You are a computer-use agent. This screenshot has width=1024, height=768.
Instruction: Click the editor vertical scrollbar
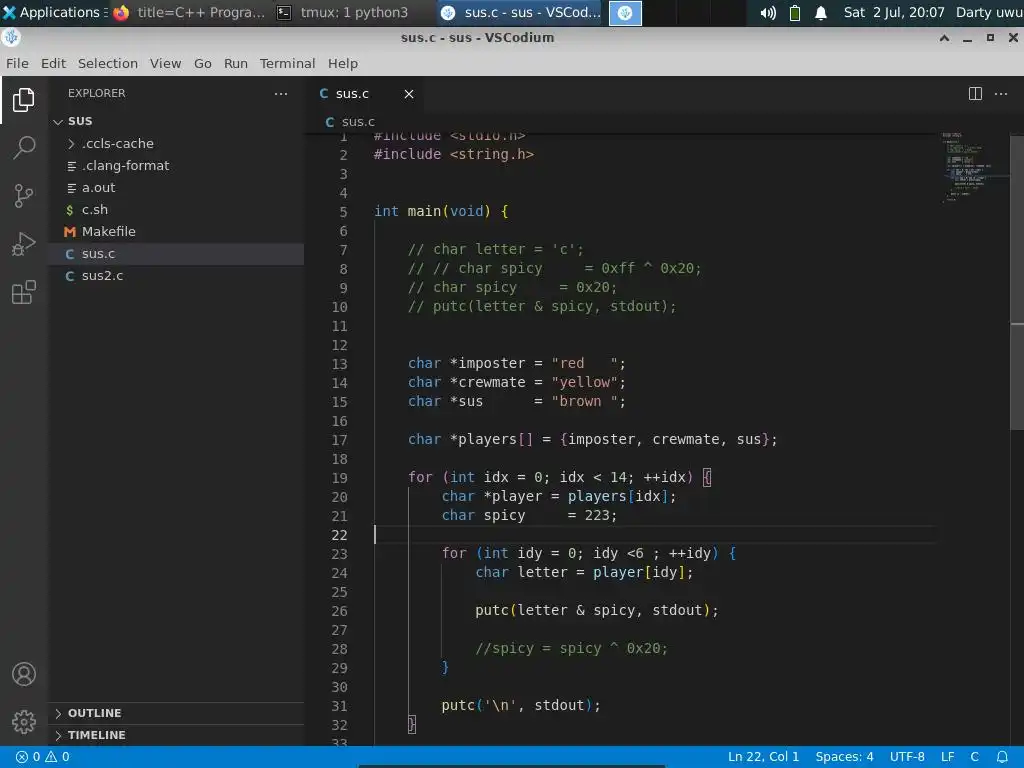point(1017,281)
